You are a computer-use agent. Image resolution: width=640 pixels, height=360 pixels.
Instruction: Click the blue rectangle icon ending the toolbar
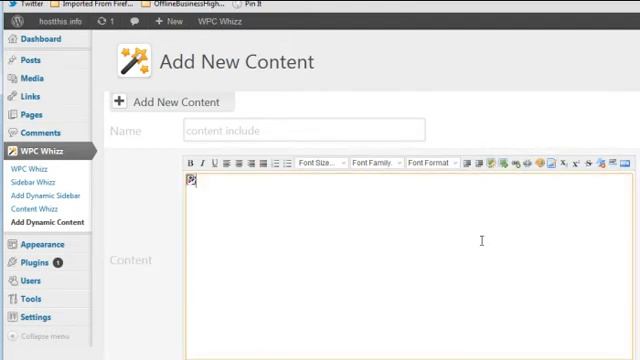coord(625,163)
